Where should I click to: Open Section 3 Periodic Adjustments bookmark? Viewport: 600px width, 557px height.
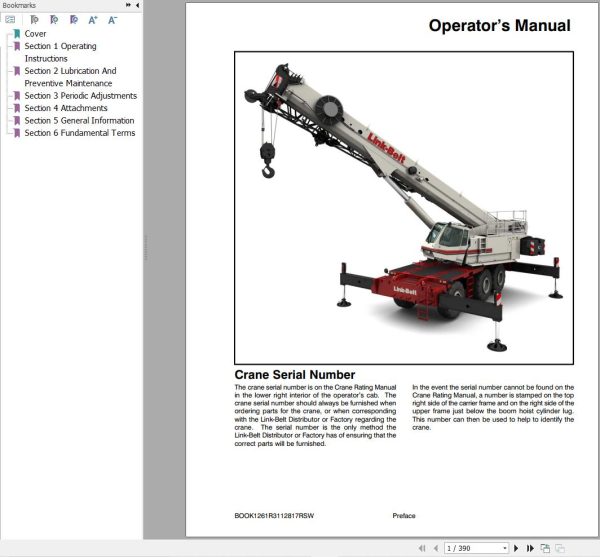click(81, 96)
